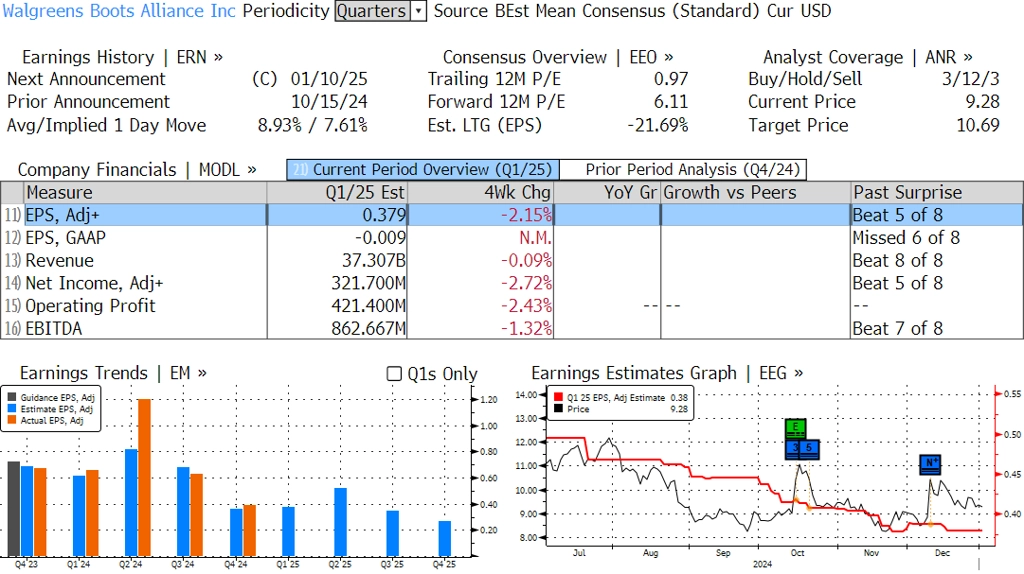Image resolution: width=1024 pixels, height=574 pixels.
Task: Click the Estimate EPS, Adj blue legend swatch
Action: (12, 409)
